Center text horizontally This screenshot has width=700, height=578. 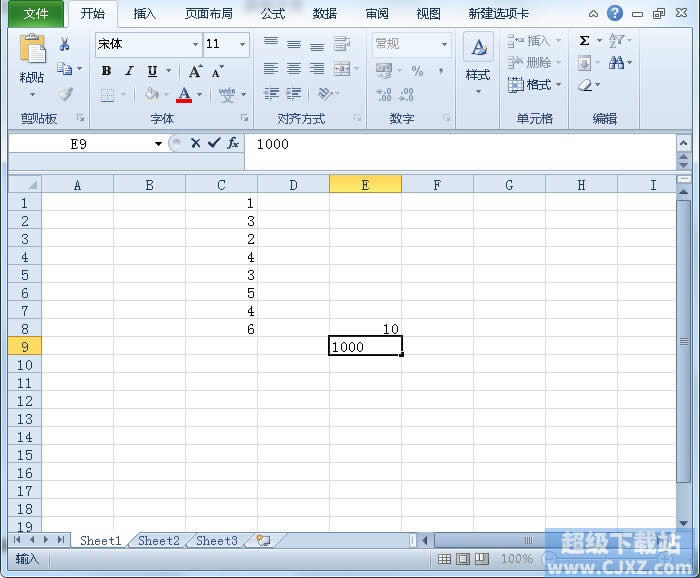click(x=294, y=69)
